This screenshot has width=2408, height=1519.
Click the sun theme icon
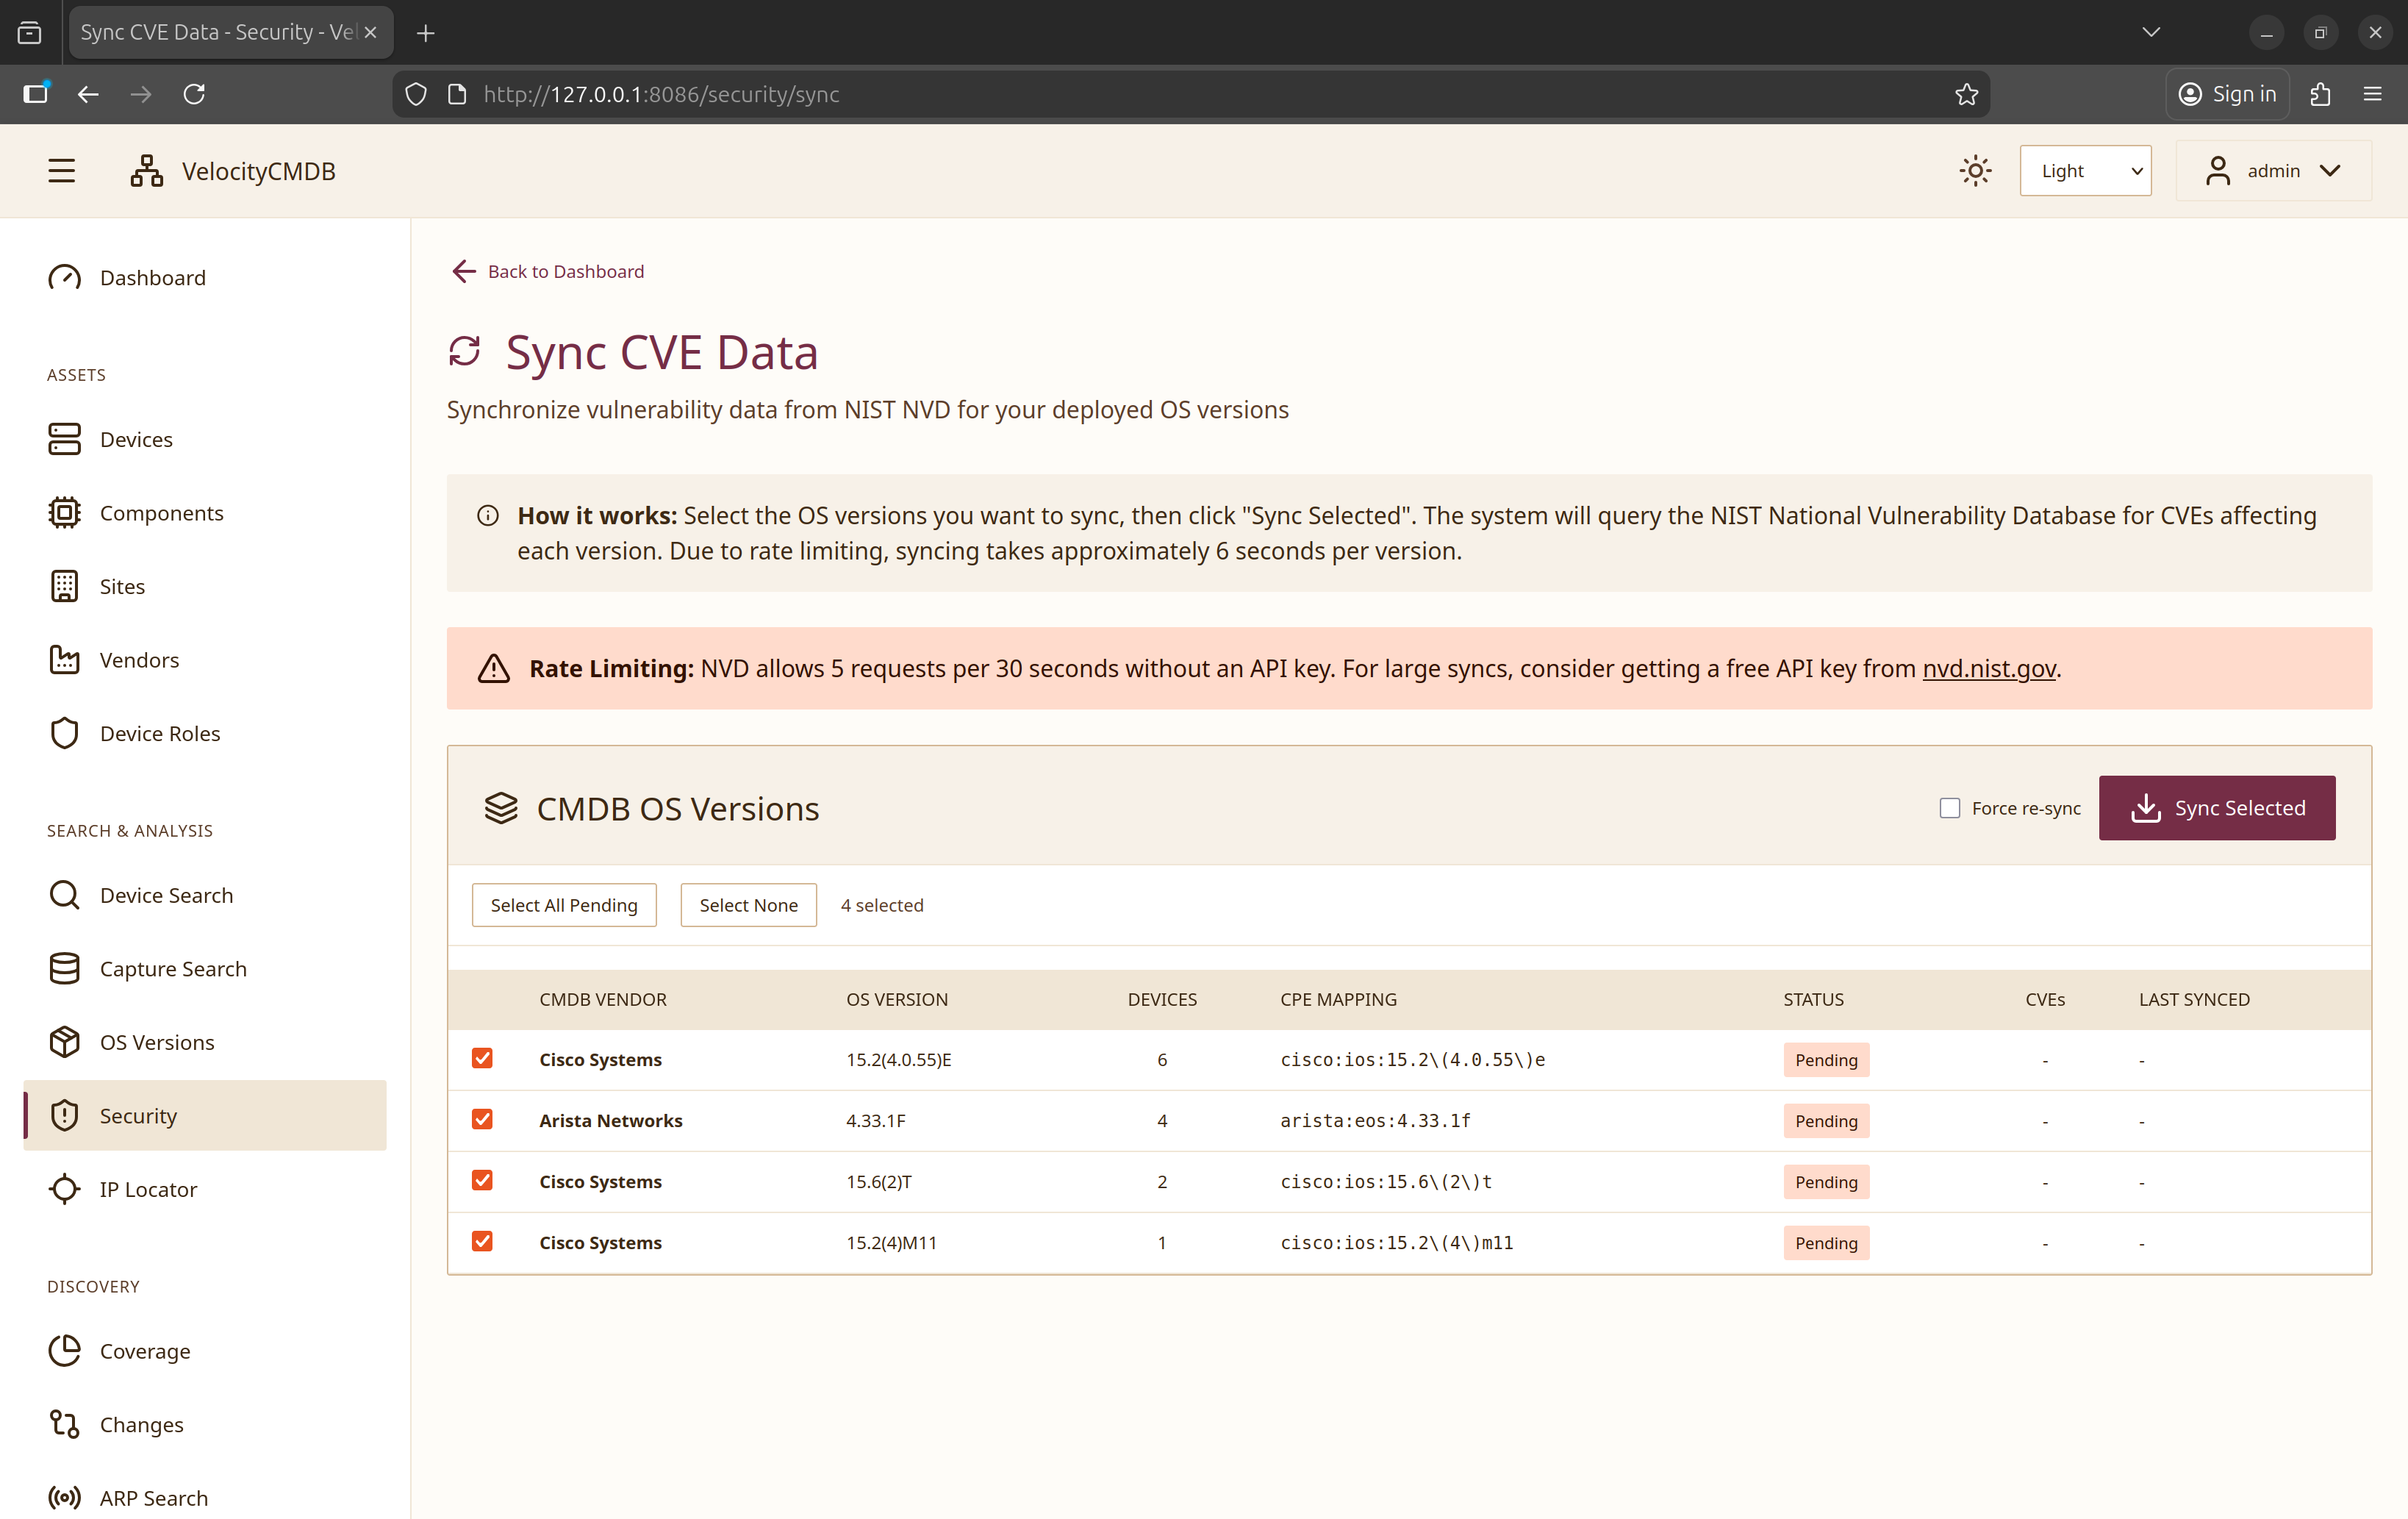1975,171
